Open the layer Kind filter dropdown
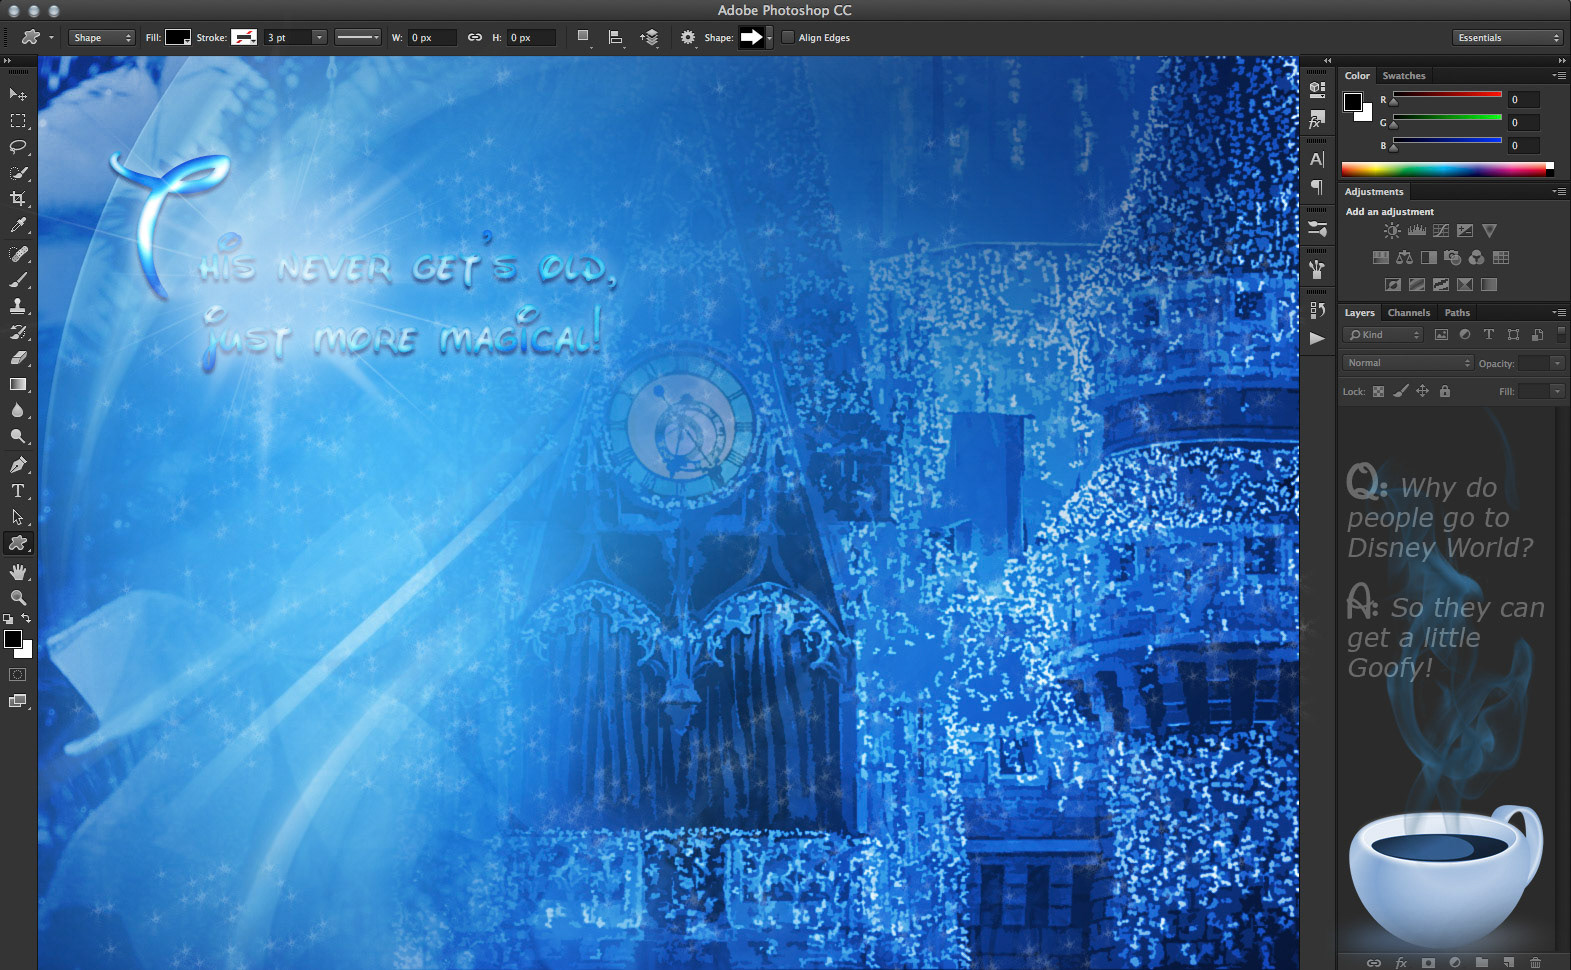Image resolution: width=1571 pixels, height=970 pixels. [x=1383, y=335]
